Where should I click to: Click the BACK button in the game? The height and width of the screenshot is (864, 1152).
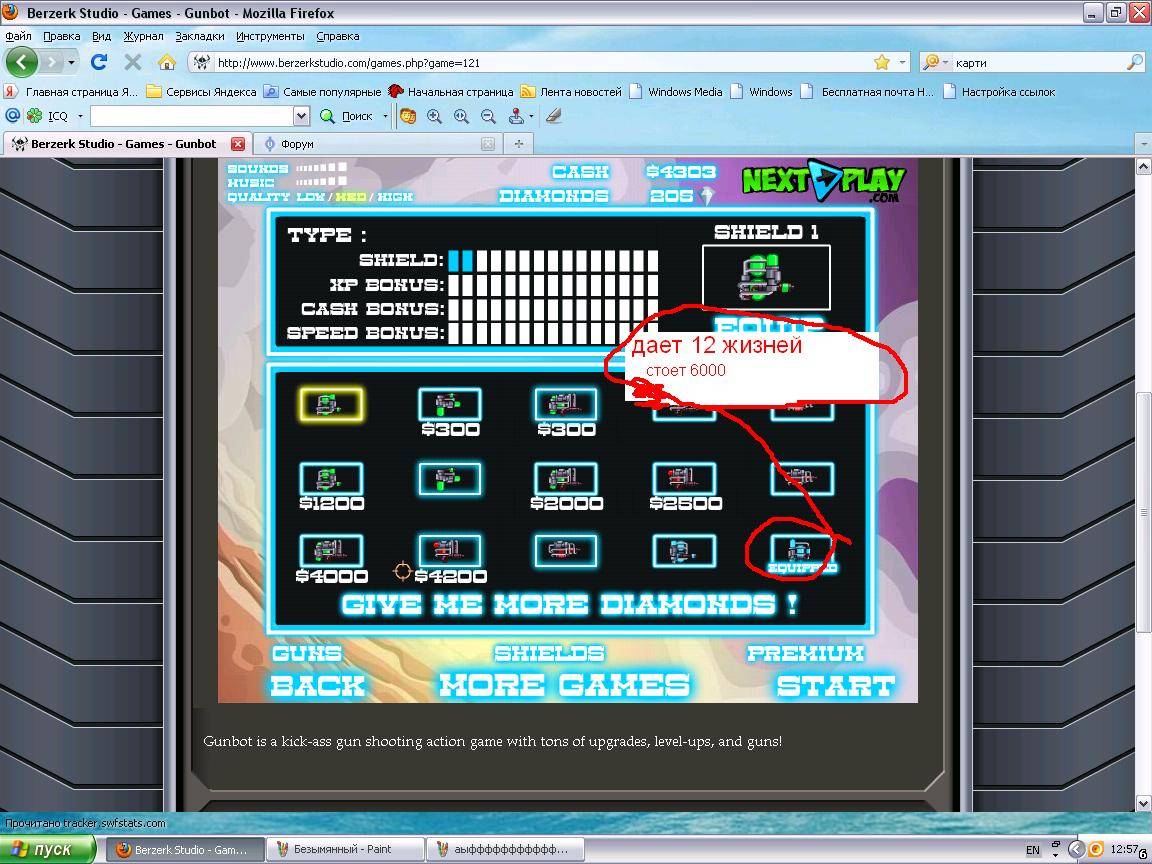click(x=317, y=685)
